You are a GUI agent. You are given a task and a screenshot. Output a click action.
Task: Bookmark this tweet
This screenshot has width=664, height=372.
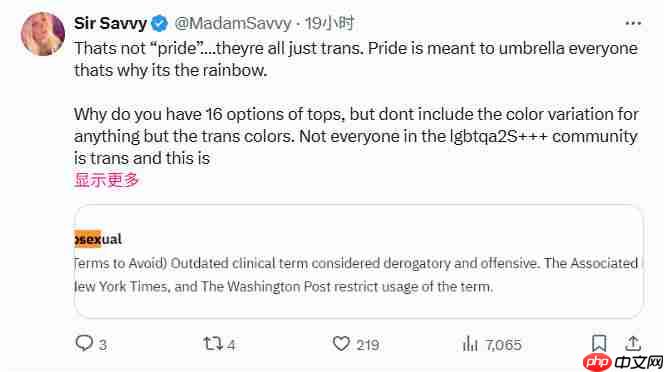[599, 343]
